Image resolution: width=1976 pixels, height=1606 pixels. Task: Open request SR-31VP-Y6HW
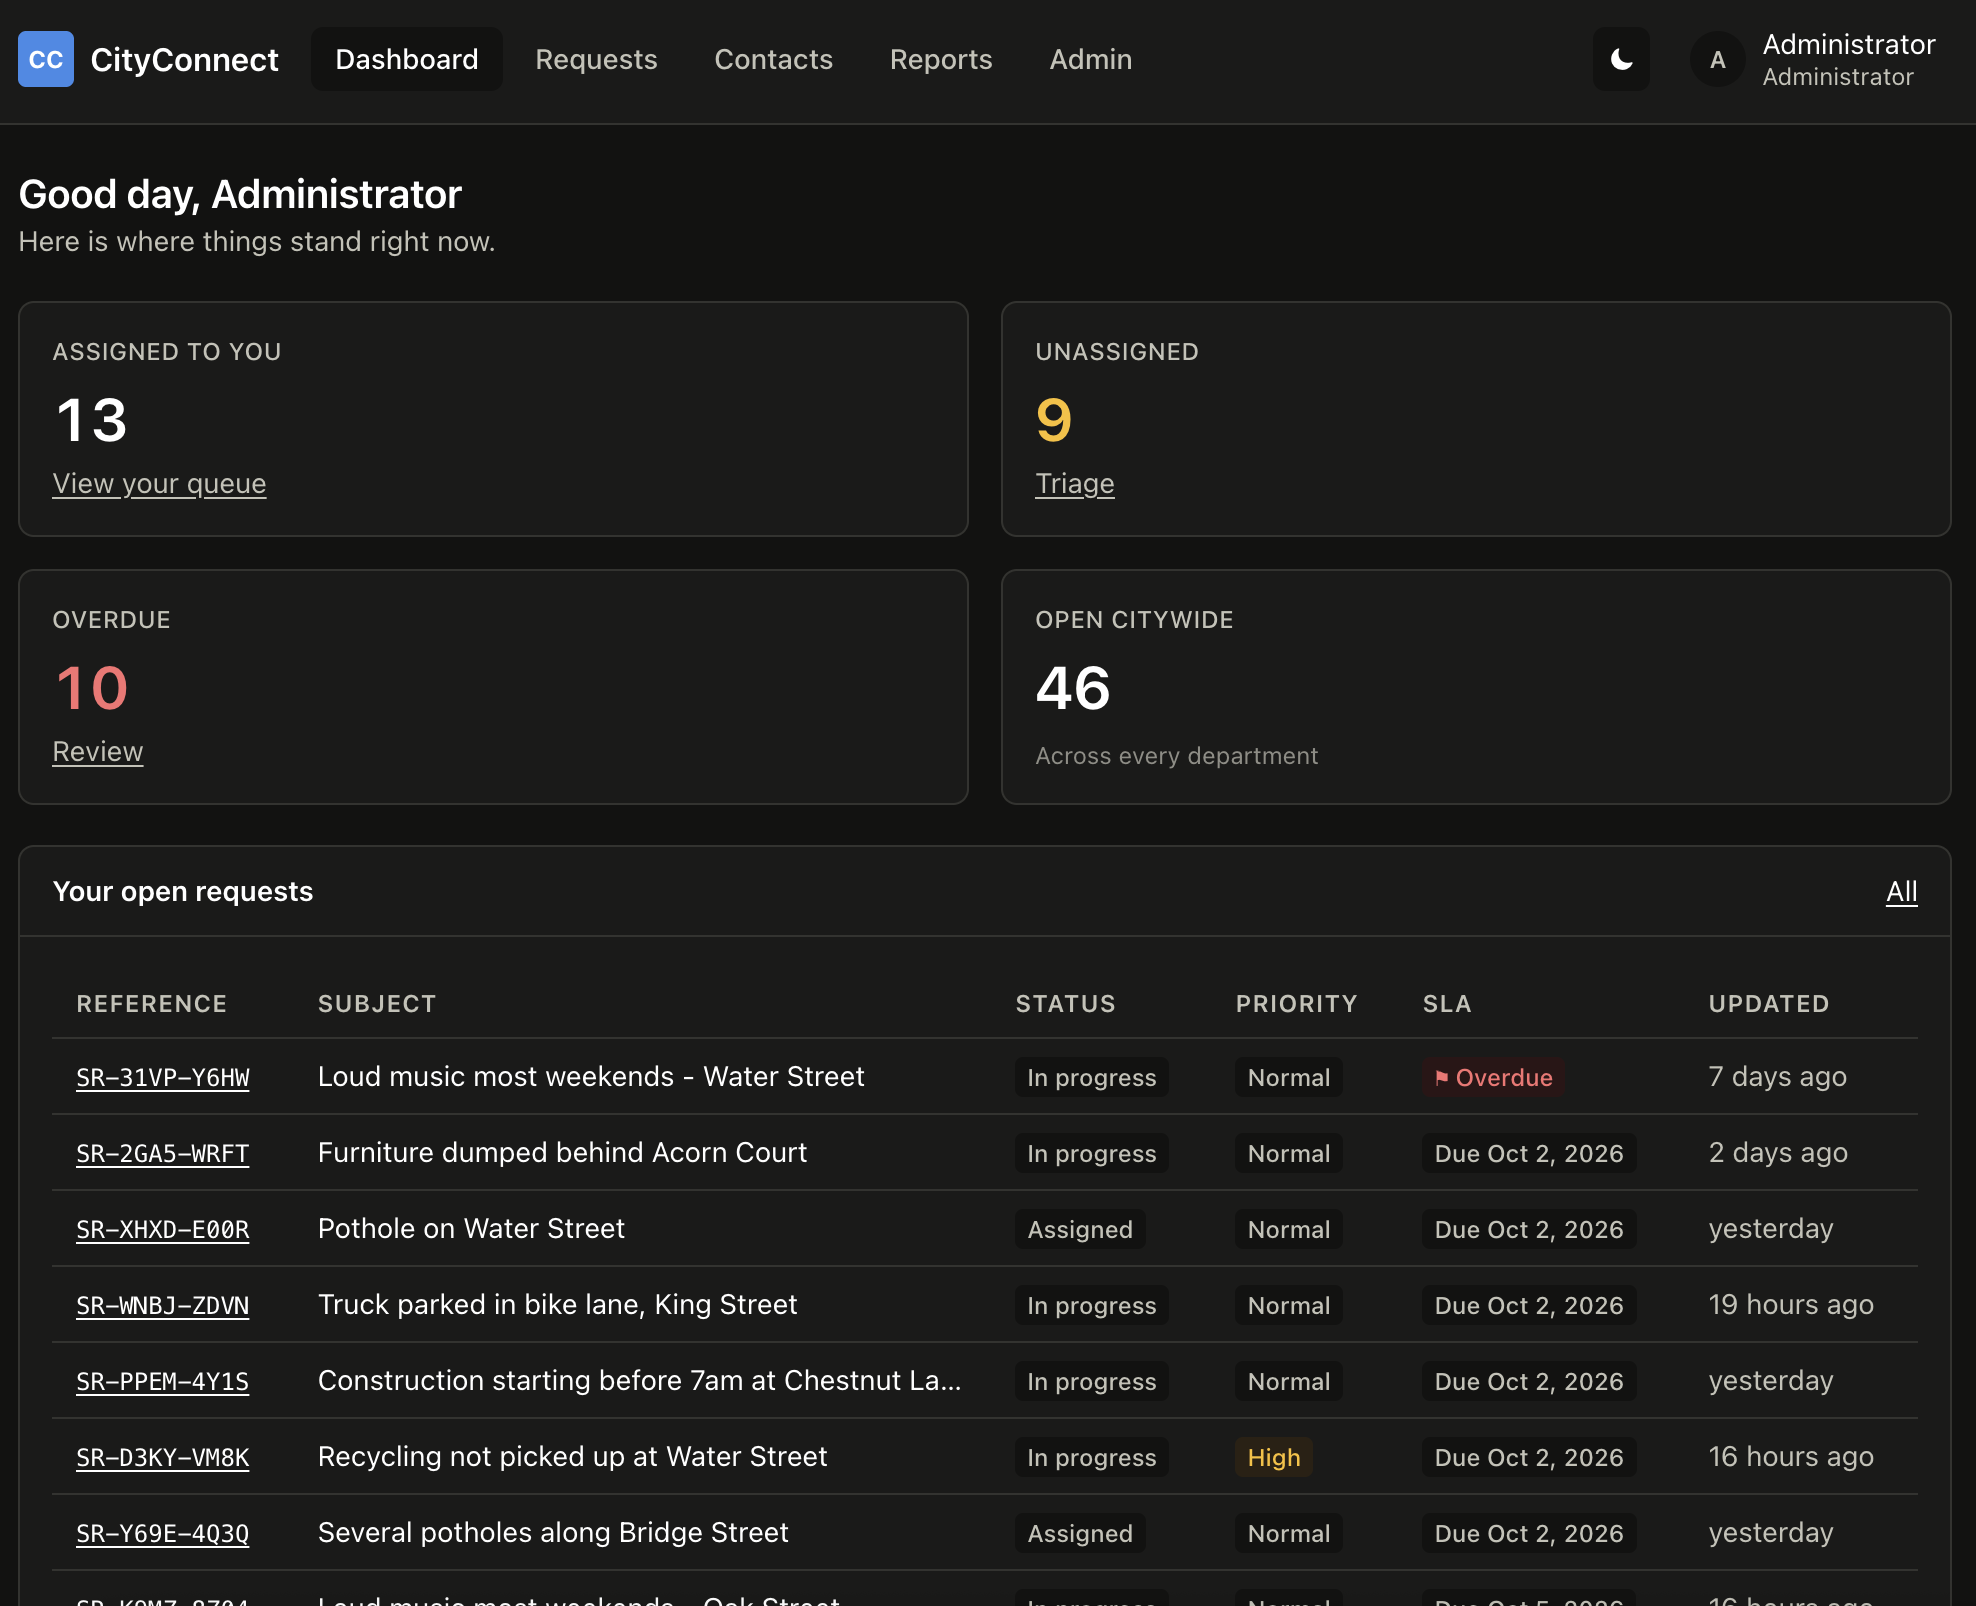tap(163, 1077)
